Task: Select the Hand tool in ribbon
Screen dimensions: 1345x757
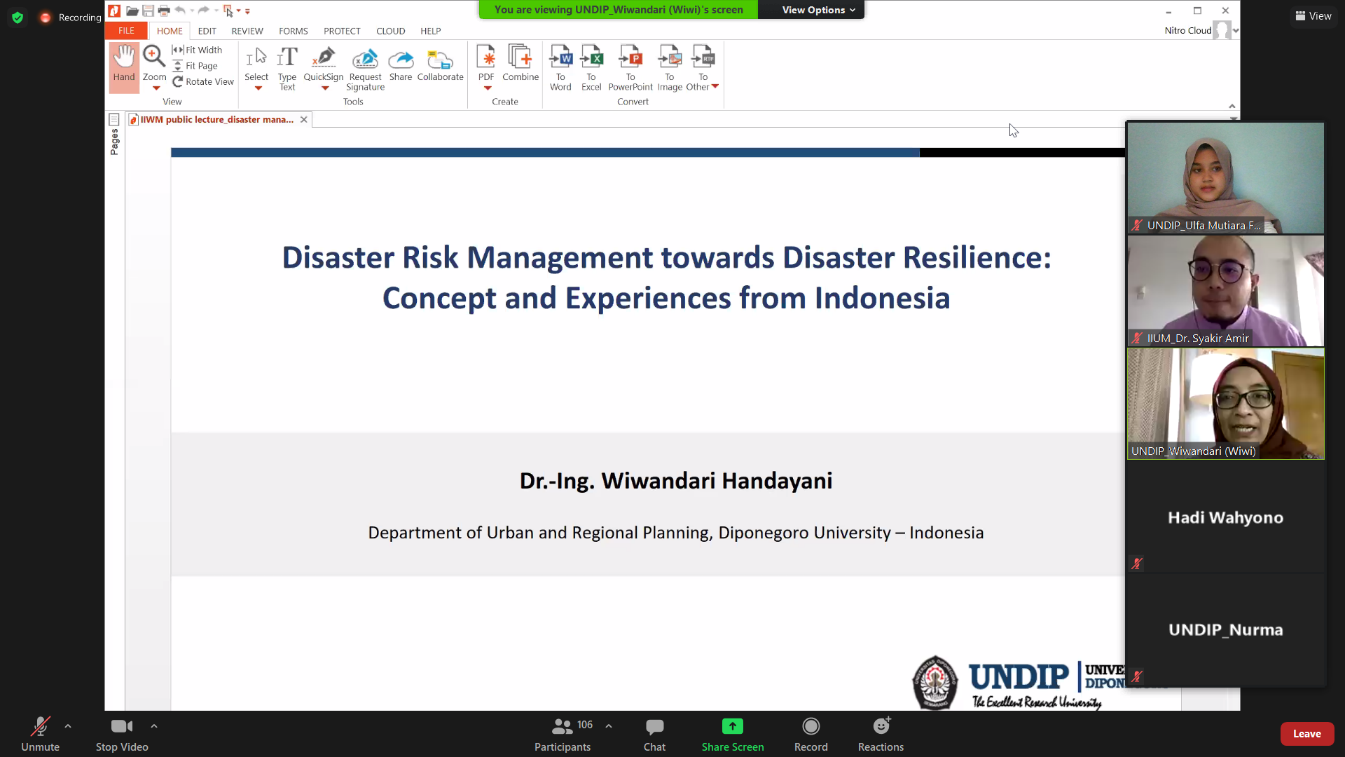Action: [124, 66]
